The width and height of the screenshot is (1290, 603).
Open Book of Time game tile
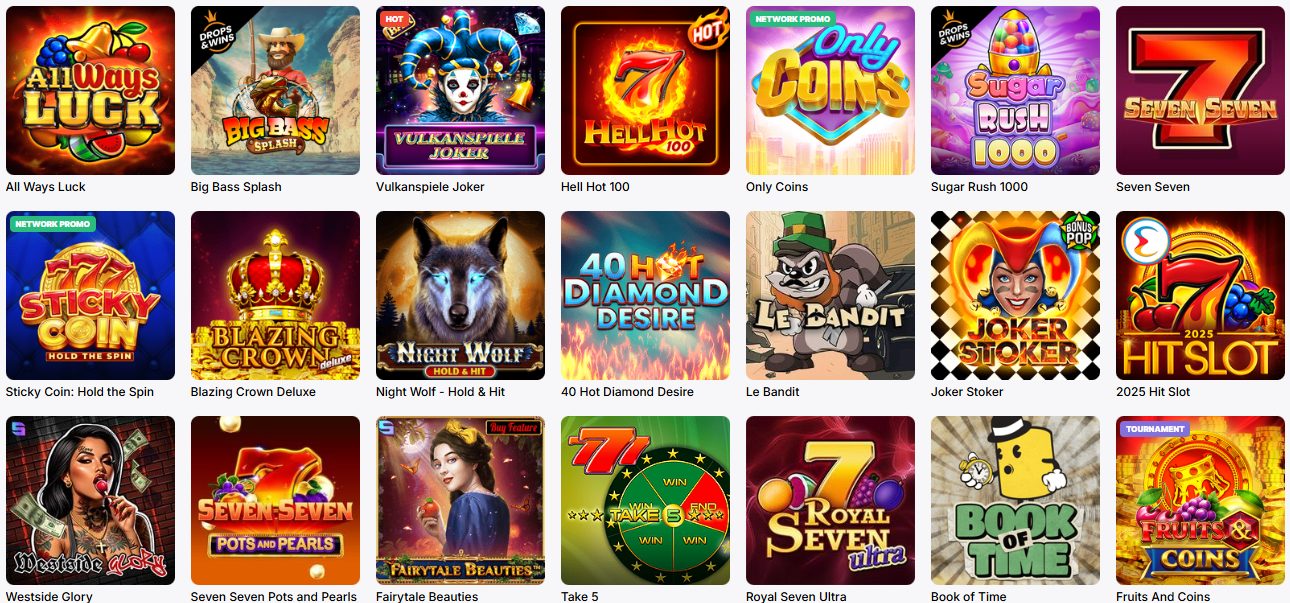1015,500
